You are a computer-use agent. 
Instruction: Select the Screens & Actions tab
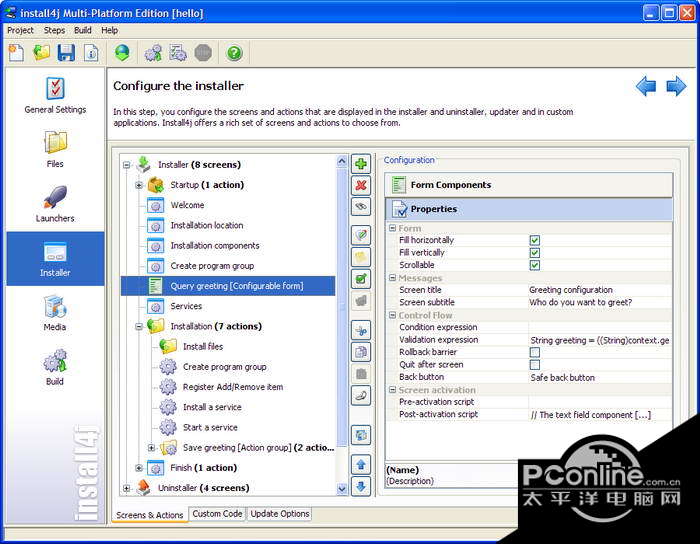tap(150, 515)
